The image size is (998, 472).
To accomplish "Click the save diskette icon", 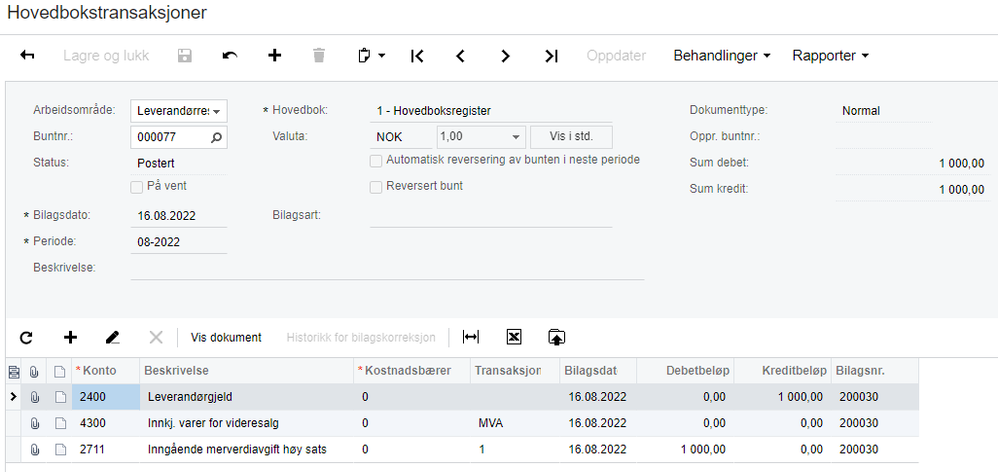I will (x=185, y=55).
